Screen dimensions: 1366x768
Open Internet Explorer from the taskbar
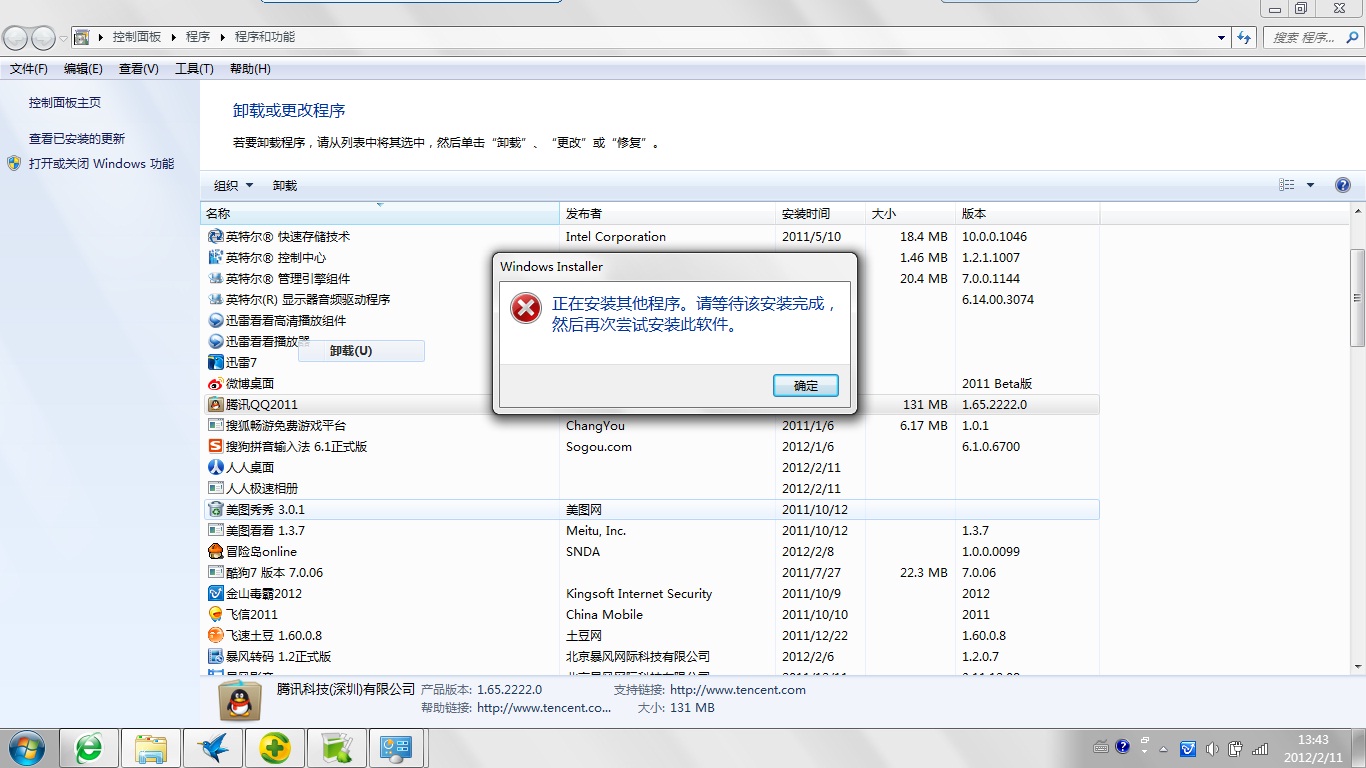pos(90,748)
